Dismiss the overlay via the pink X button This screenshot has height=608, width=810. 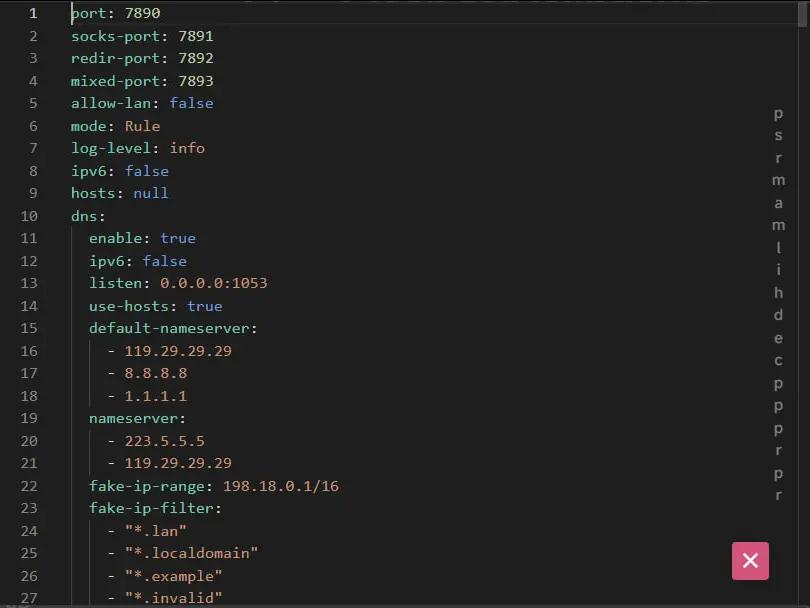[750, 561]
